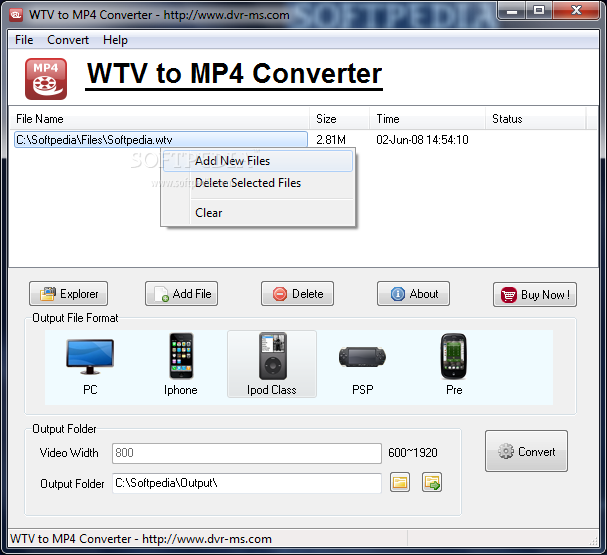
Task: Select the Softpedia.wtv file row
Action: (x=161, y=140)
